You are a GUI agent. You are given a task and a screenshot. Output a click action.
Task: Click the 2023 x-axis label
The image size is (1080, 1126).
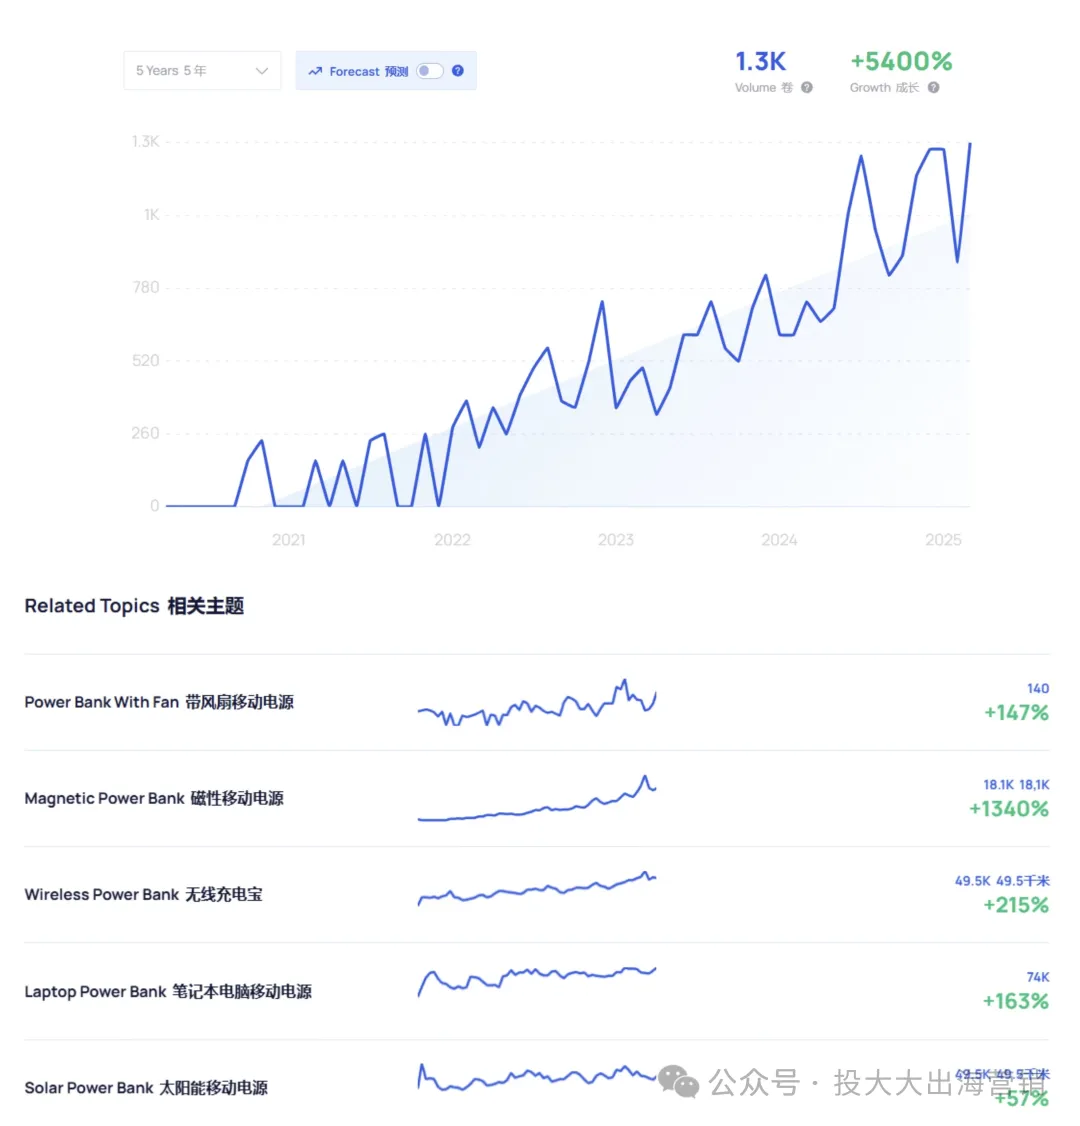point(616,539)
